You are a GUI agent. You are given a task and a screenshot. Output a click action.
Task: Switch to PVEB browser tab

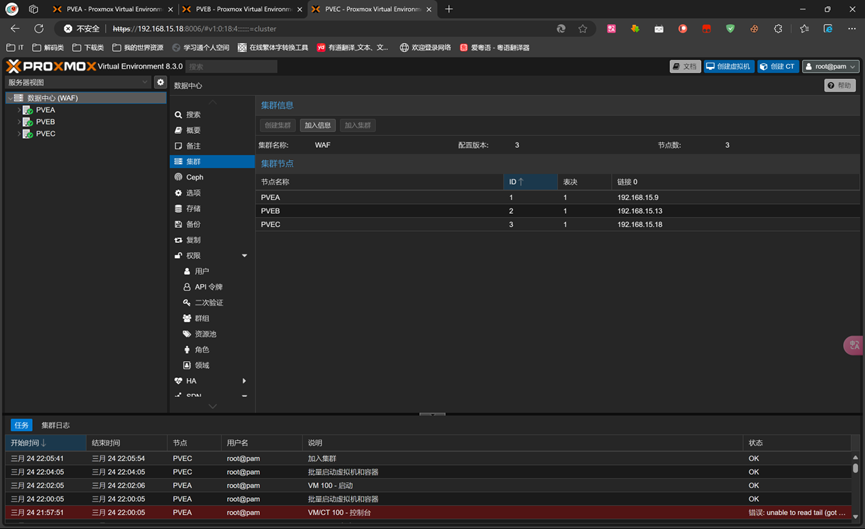tap(243, 9)
